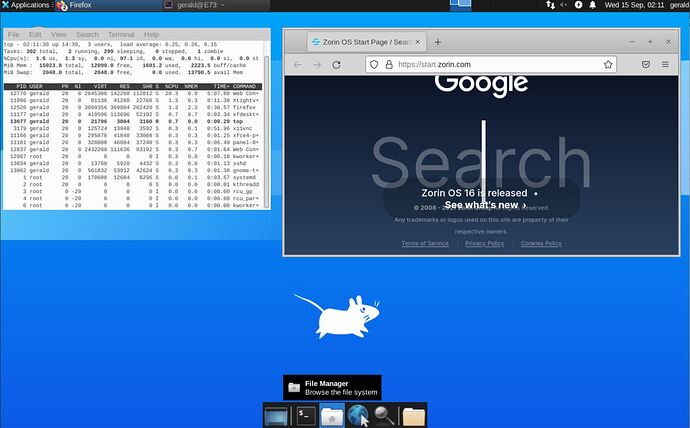
Task: Launch Terminal emulator from dock
Action: click(306, 416)
